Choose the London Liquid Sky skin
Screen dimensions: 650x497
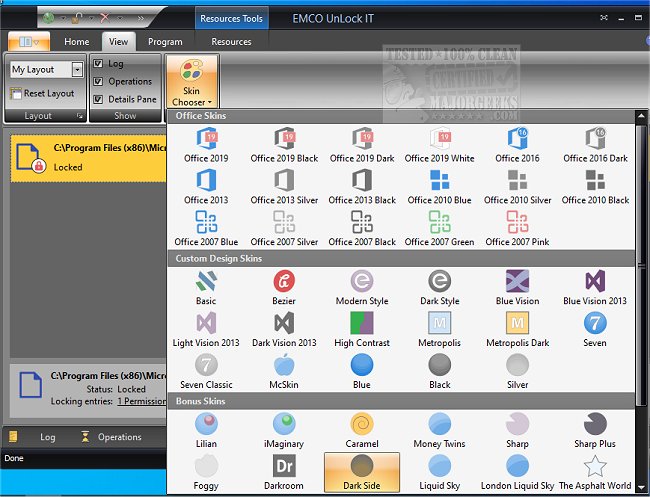click(x=517, y=472)
